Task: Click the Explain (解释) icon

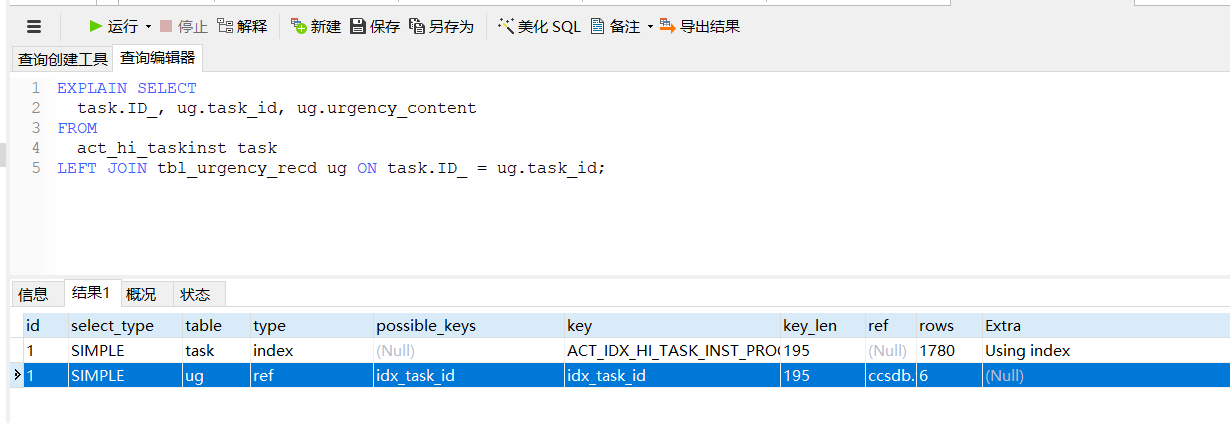Action: (x=225, y=26)
